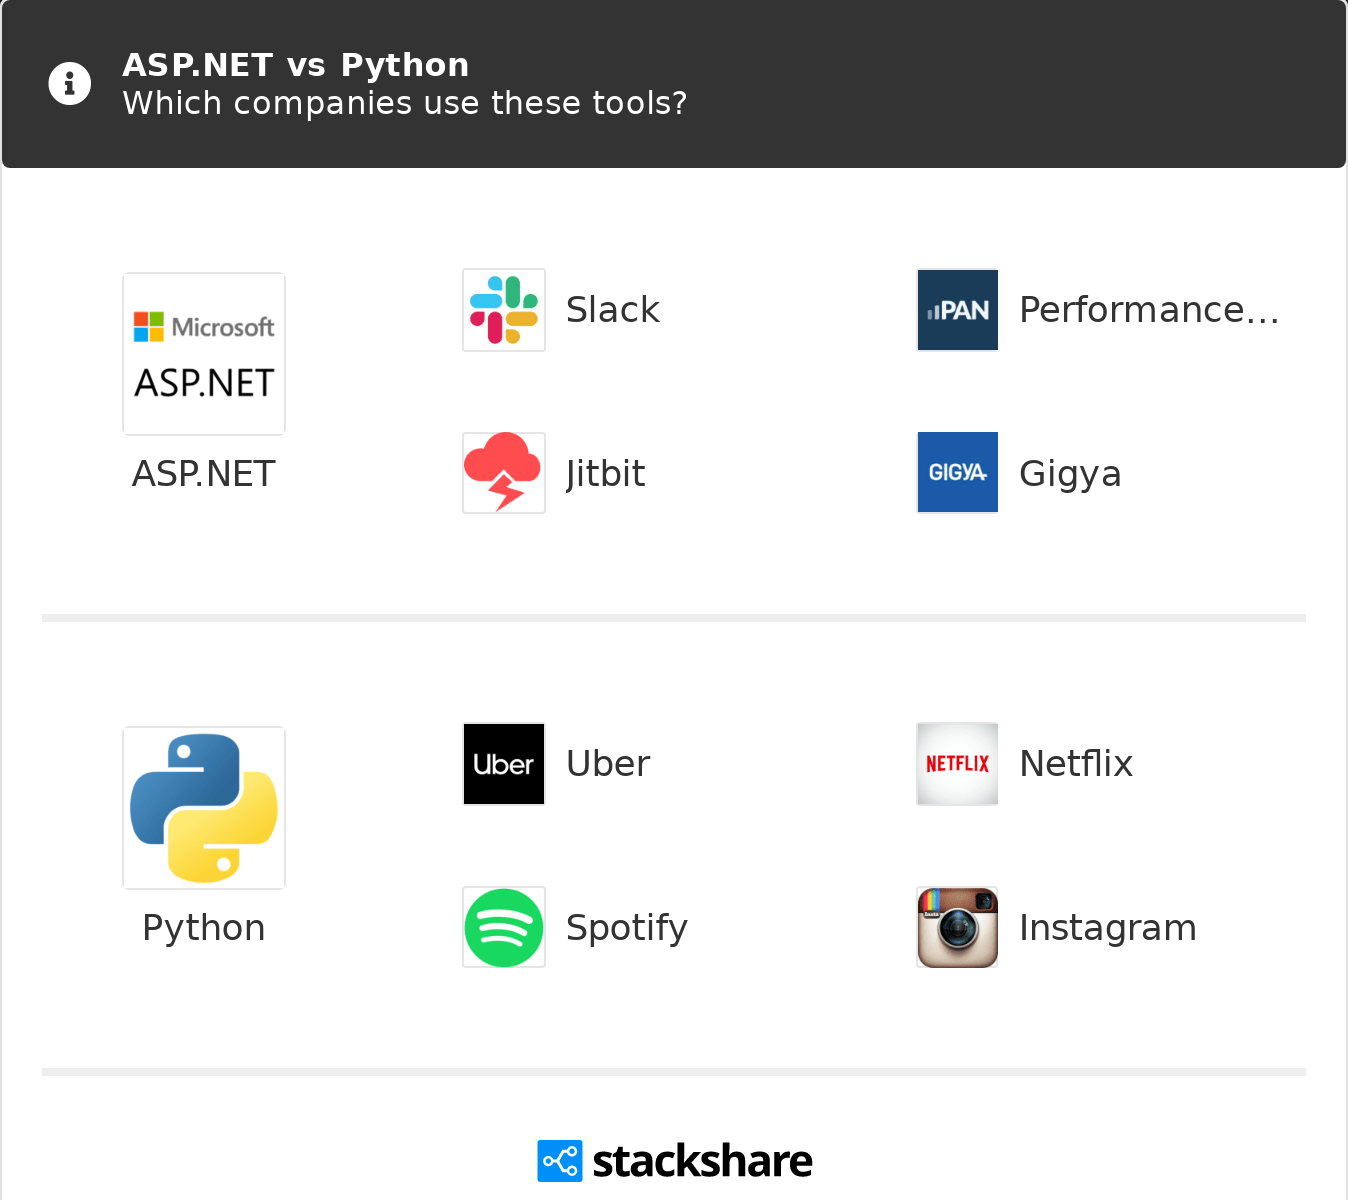Click the Jitbit cloud logo
This screenshot has width=1348, height=1200.
coord(504,473)
